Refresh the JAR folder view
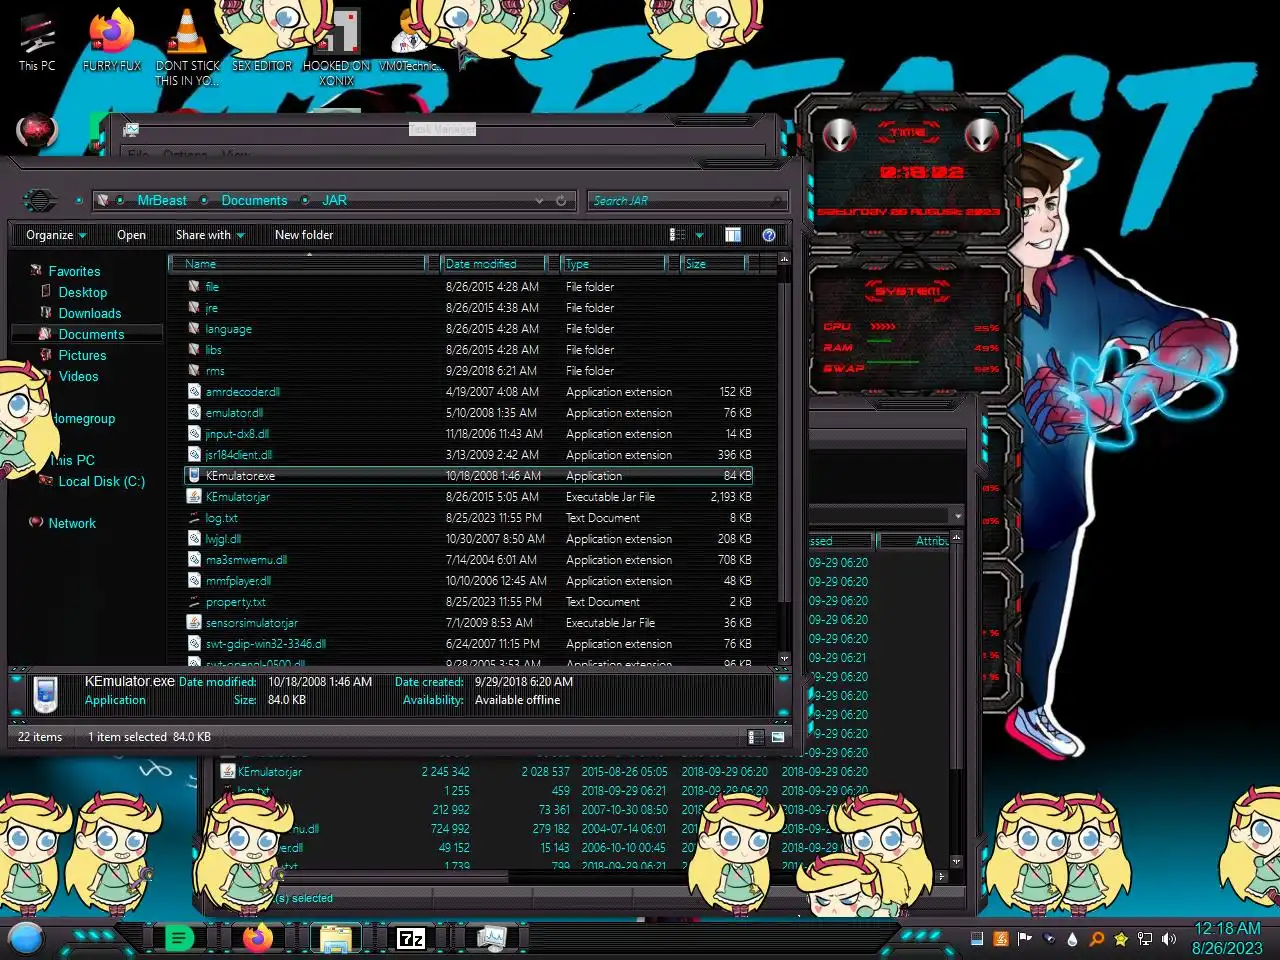 point(561,200)
